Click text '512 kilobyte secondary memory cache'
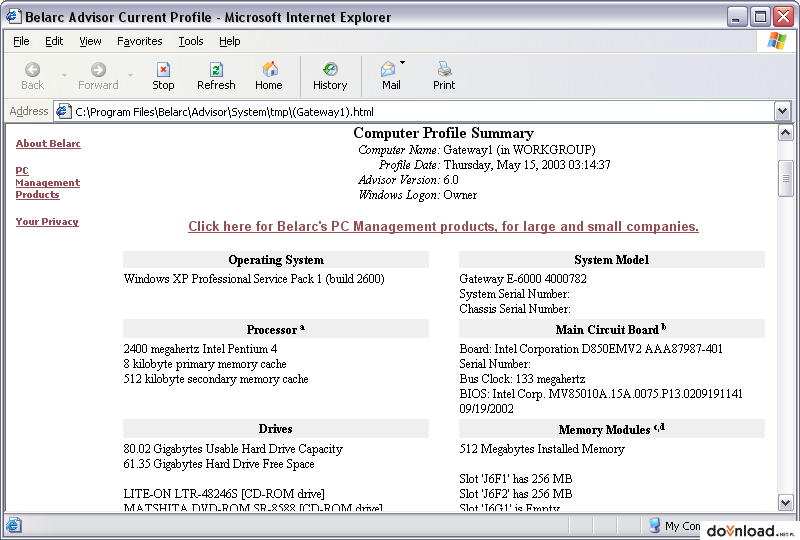The width and height of the screenshot is (800, 540). [216, 379]
